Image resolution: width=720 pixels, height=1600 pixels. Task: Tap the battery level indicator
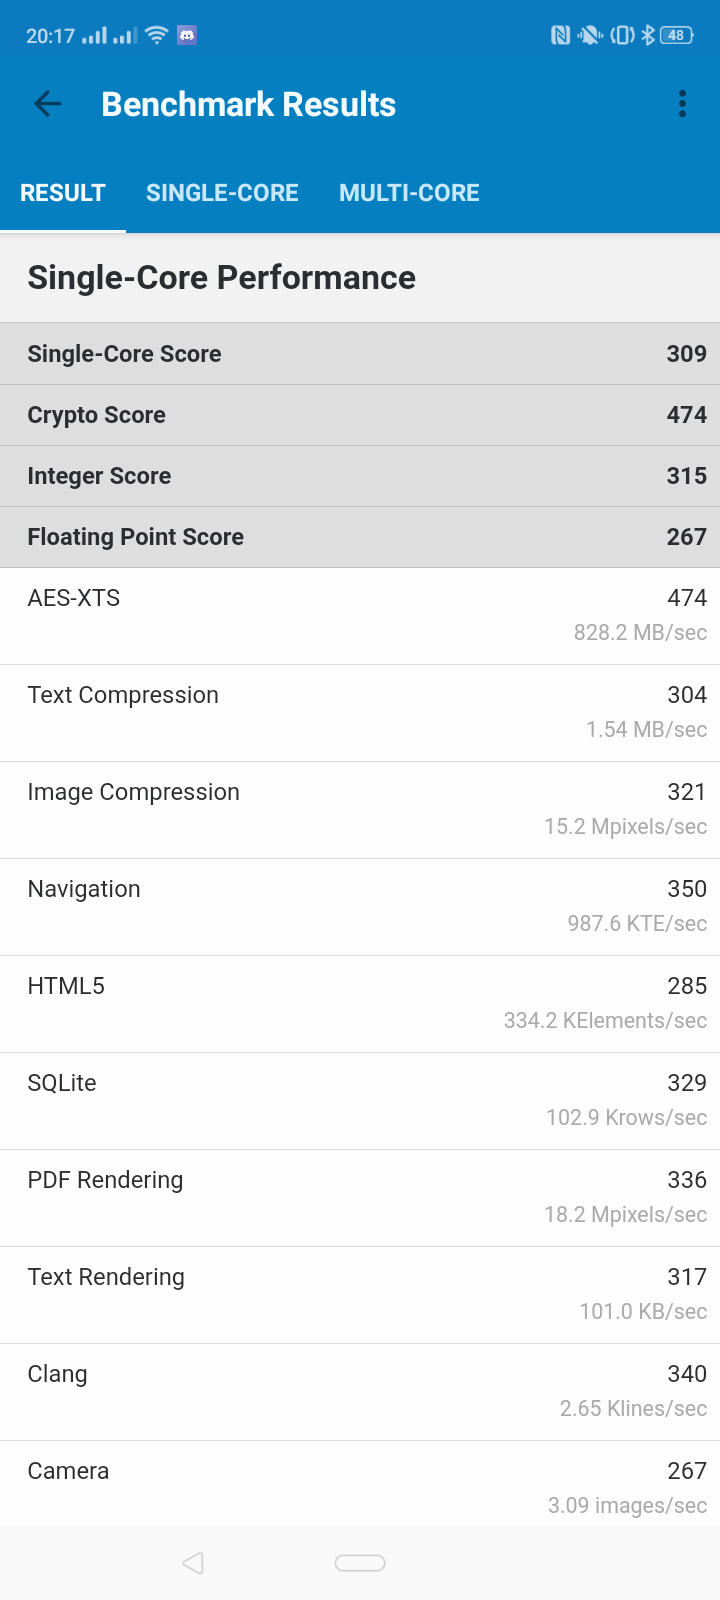(677, 35)
